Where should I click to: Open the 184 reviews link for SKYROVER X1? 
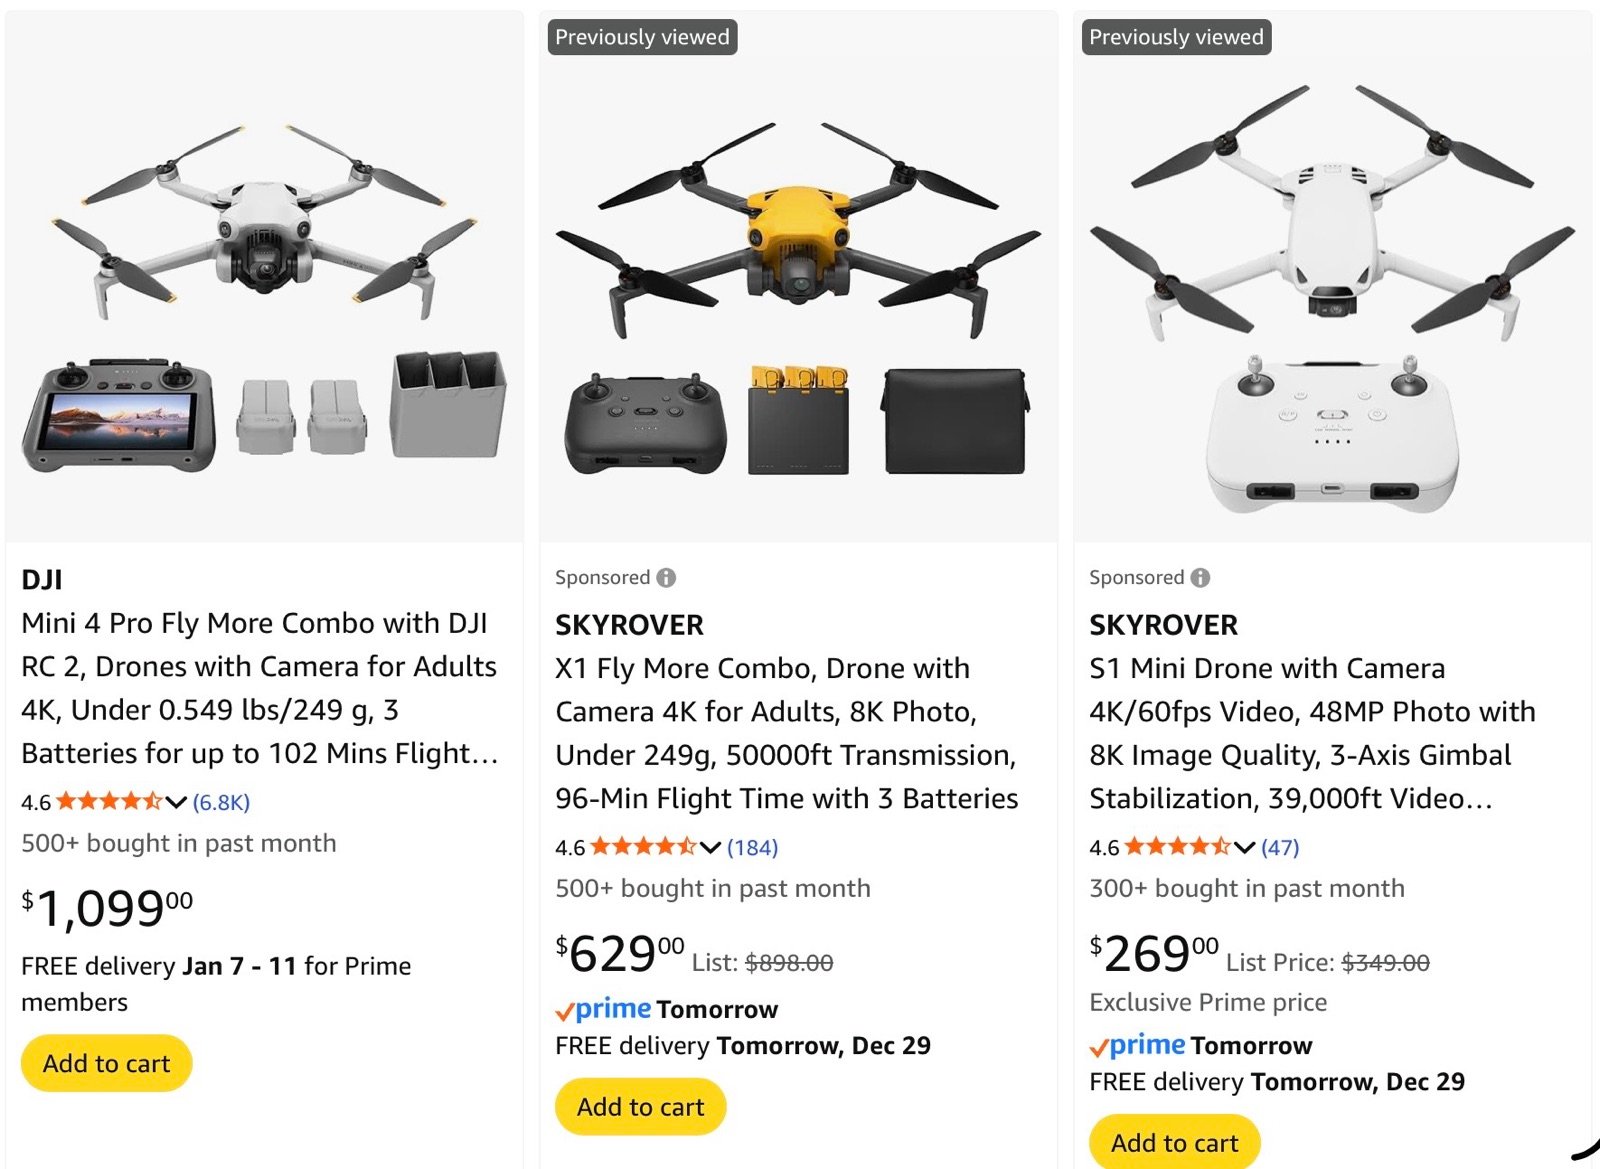coord(751,847)
